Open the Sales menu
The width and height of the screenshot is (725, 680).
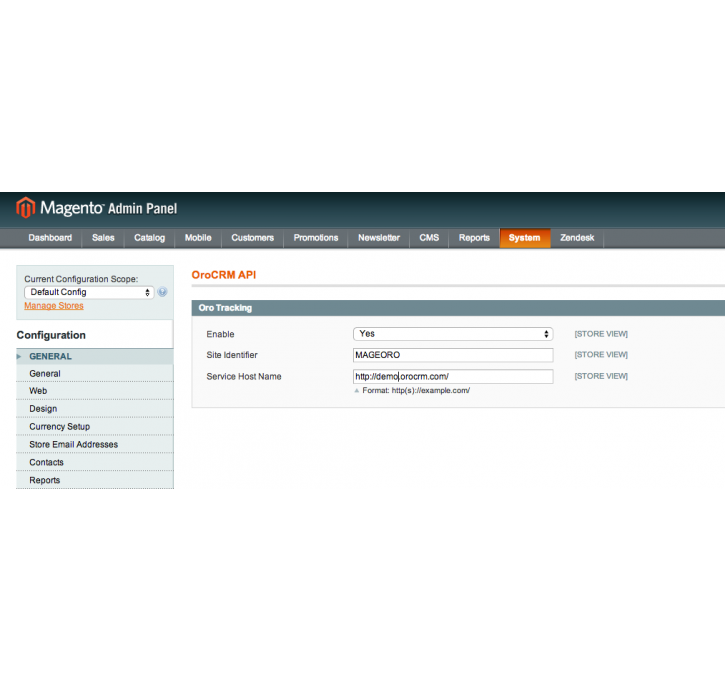(103, 238)
